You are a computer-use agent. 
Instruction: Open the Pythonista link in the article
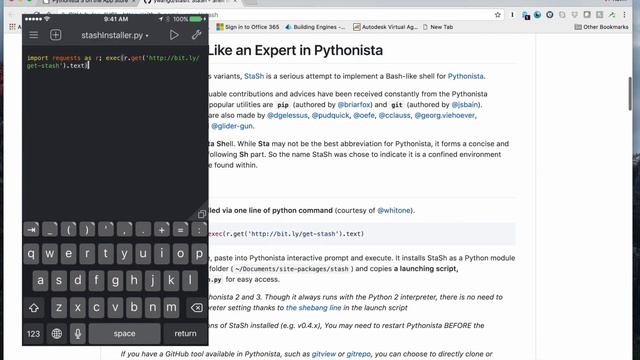[x=465, y=76]
